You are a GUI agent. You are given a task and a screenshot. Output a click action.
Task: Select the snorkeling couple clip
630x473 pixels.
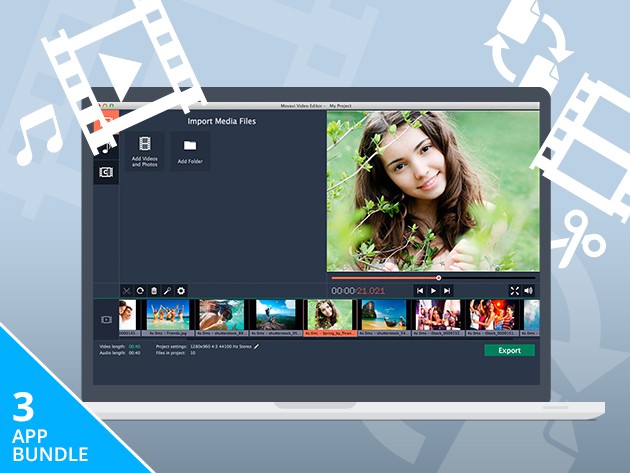[x=222, y=317]
